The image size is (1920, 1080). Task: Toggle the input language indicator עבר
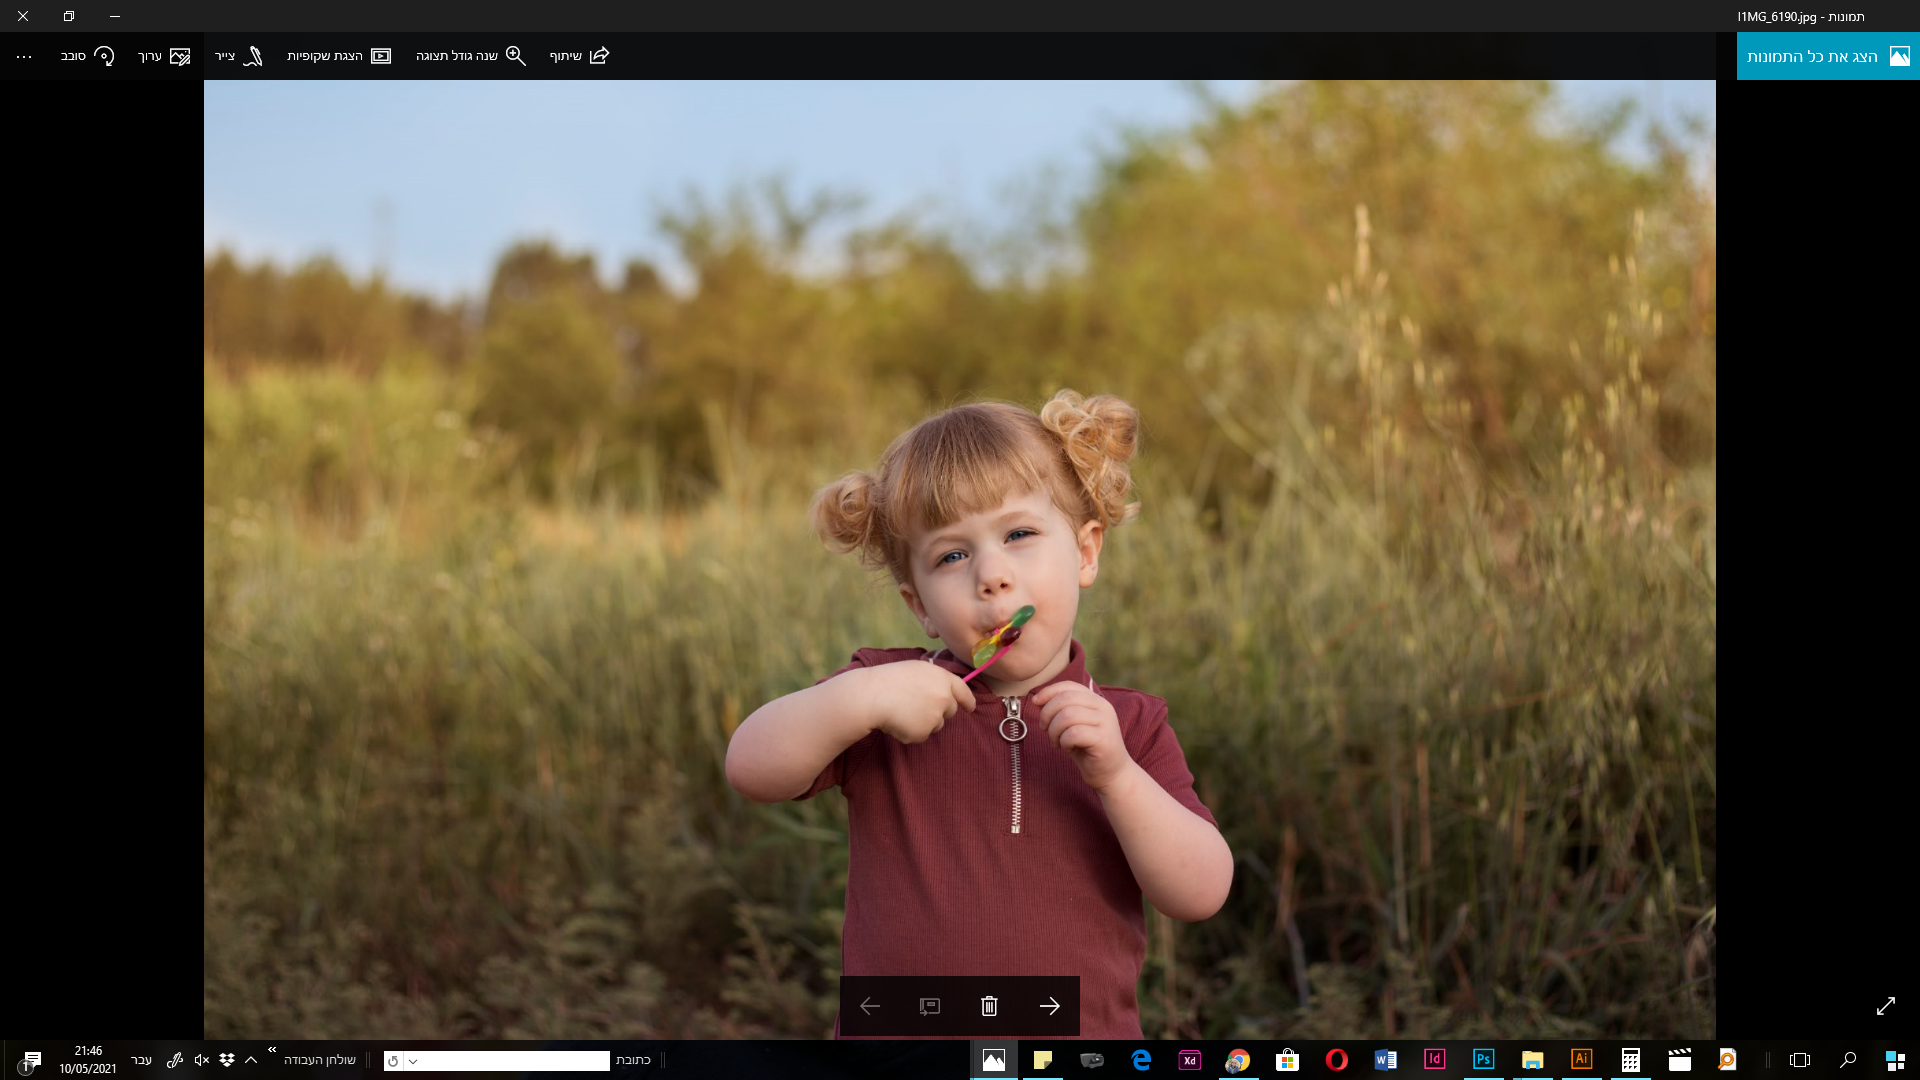pyautogui.click(x=142, y=1060)
